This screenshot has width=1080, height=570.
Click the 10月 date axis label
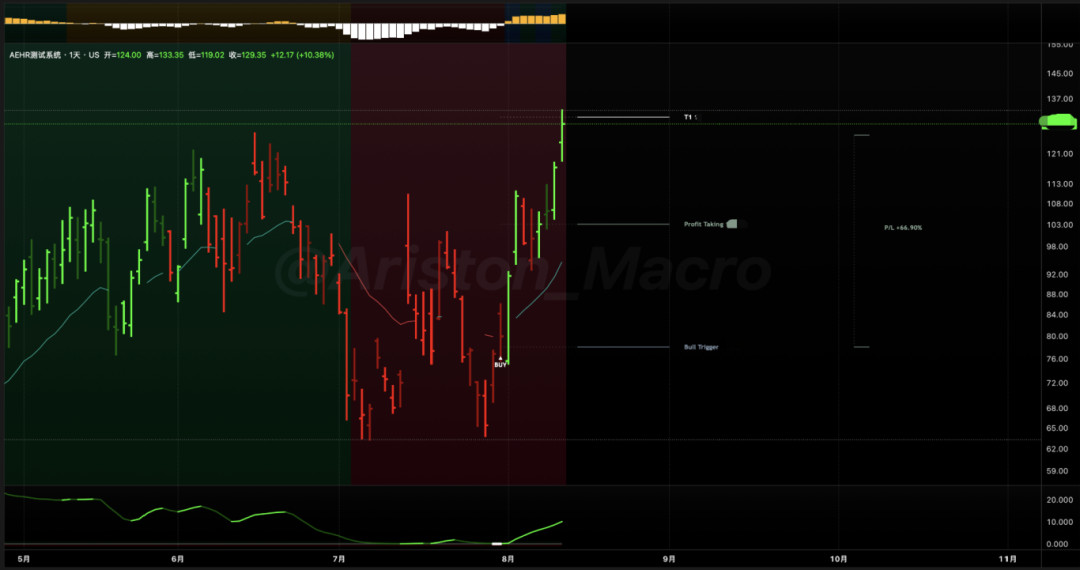(x=838, y=558)
